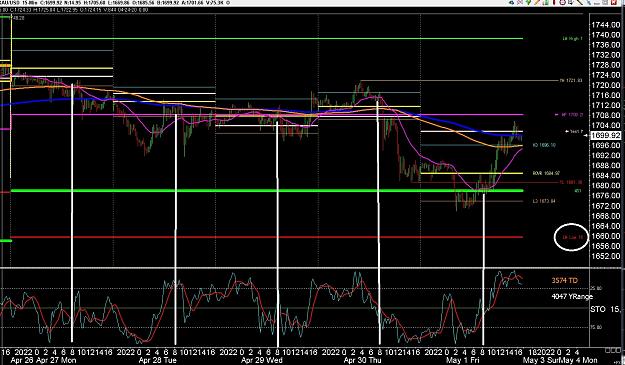Click the Apr 29 Wed date label
This screenshot has width=625, height=365.
point(262,360)
